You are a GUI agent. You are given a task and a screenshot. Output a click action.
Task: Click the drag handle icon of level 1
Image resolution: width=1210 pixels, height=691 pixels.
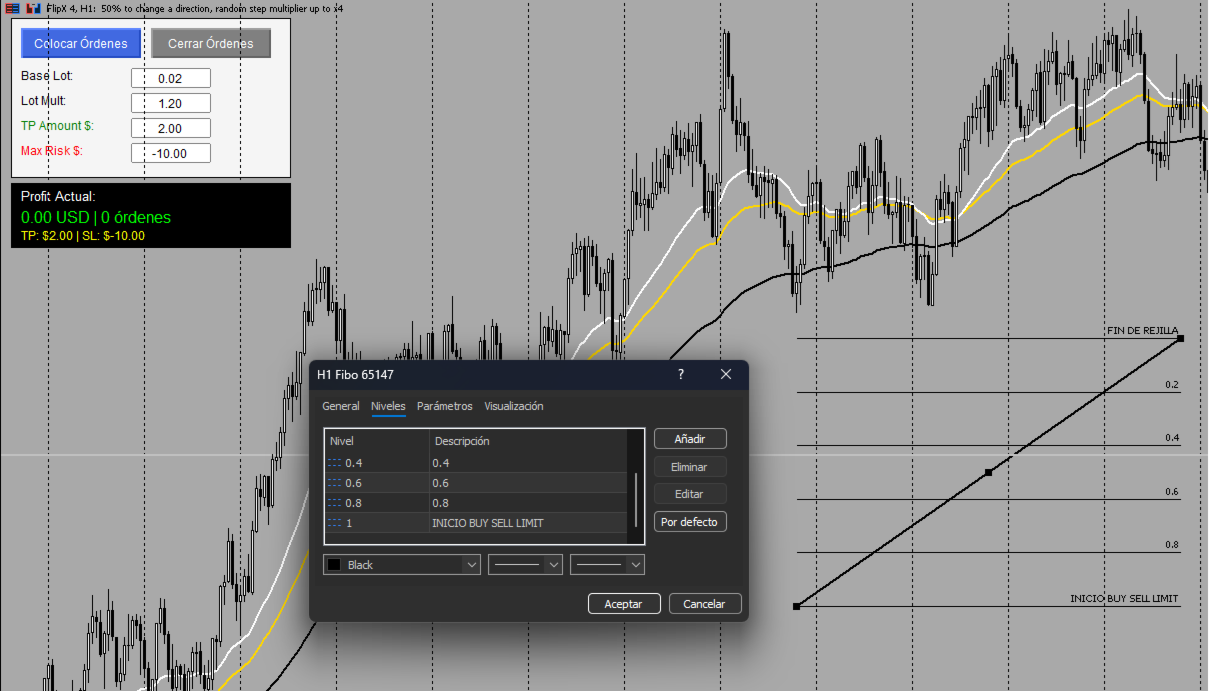[x=334, y=523]
